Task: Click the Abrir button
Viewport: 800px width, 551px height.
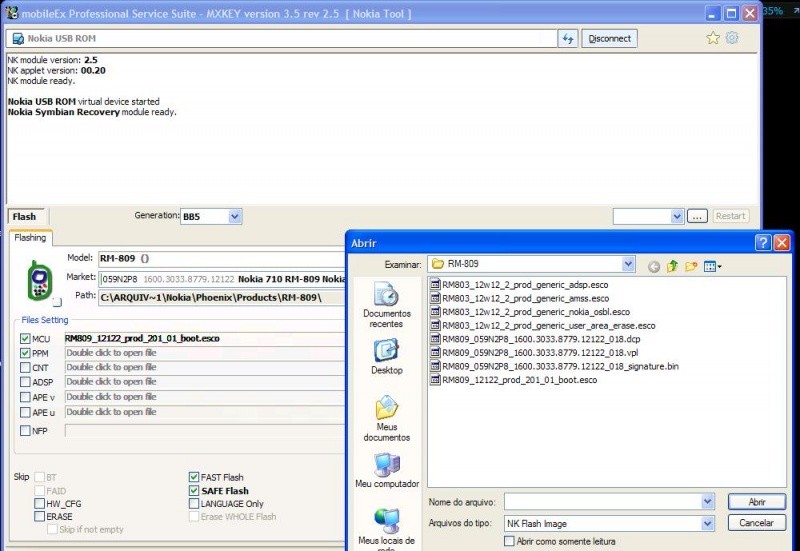Action: tap(757, 502)
